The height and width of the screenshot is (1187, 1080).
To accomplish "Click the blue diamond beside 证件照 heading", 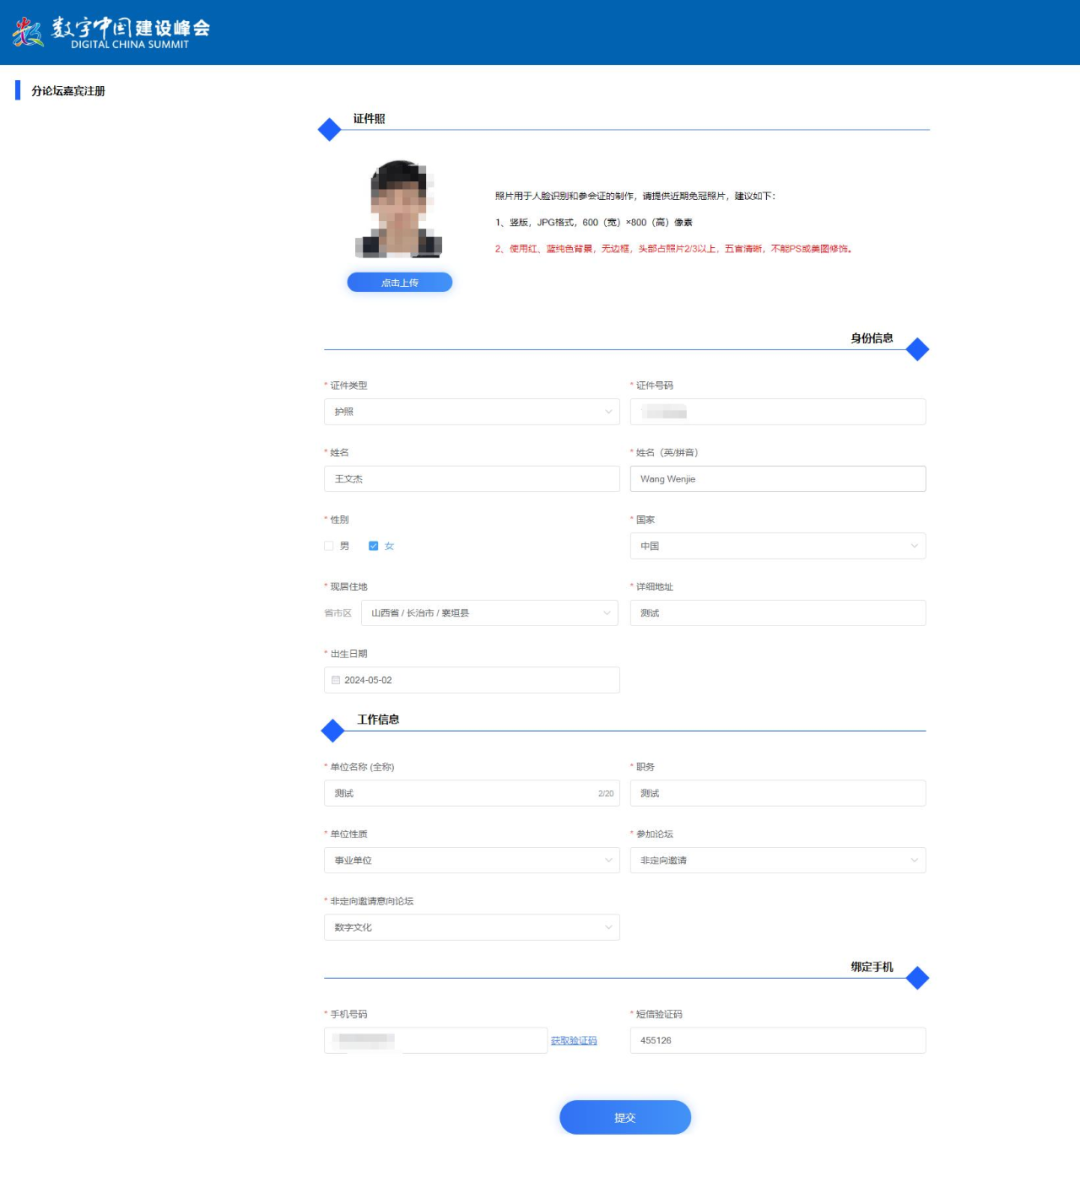I will click(329, 130).
